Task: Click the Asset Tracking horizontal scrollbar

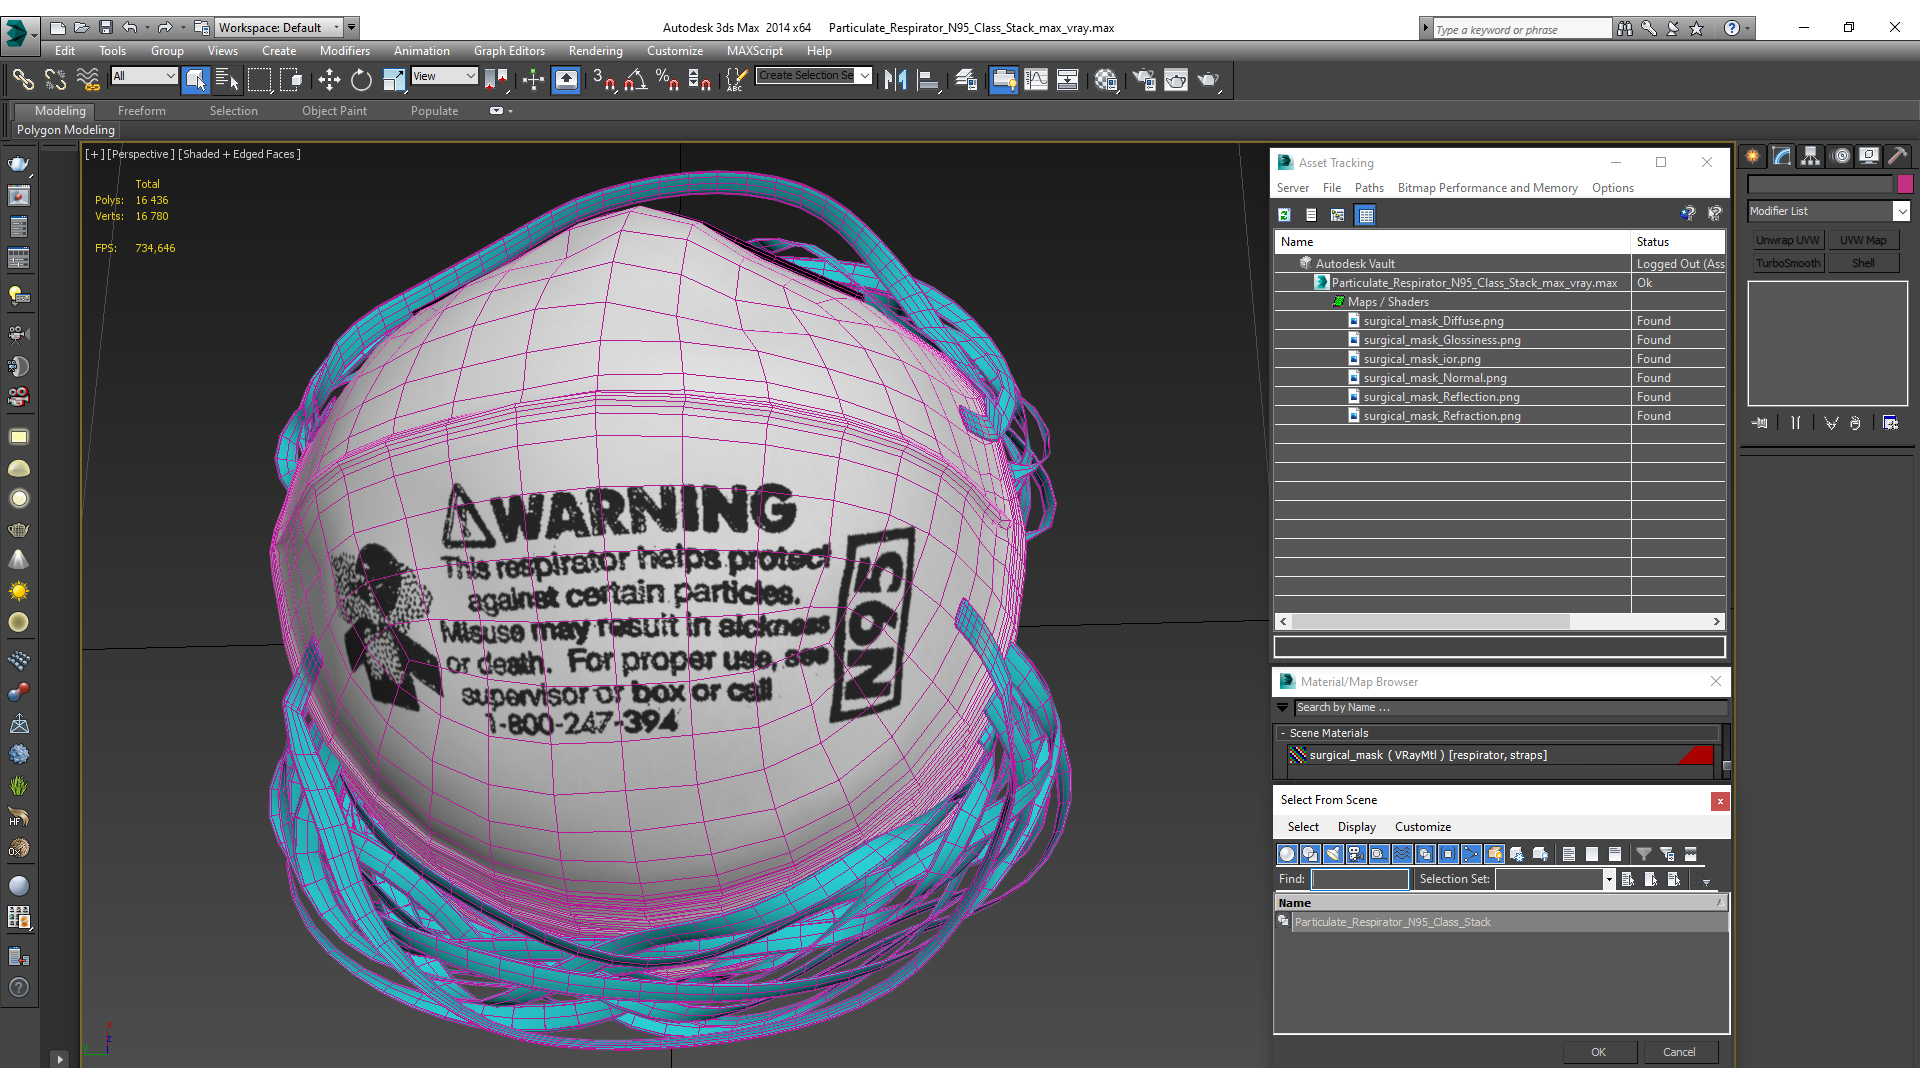Action: (1499, 622)
